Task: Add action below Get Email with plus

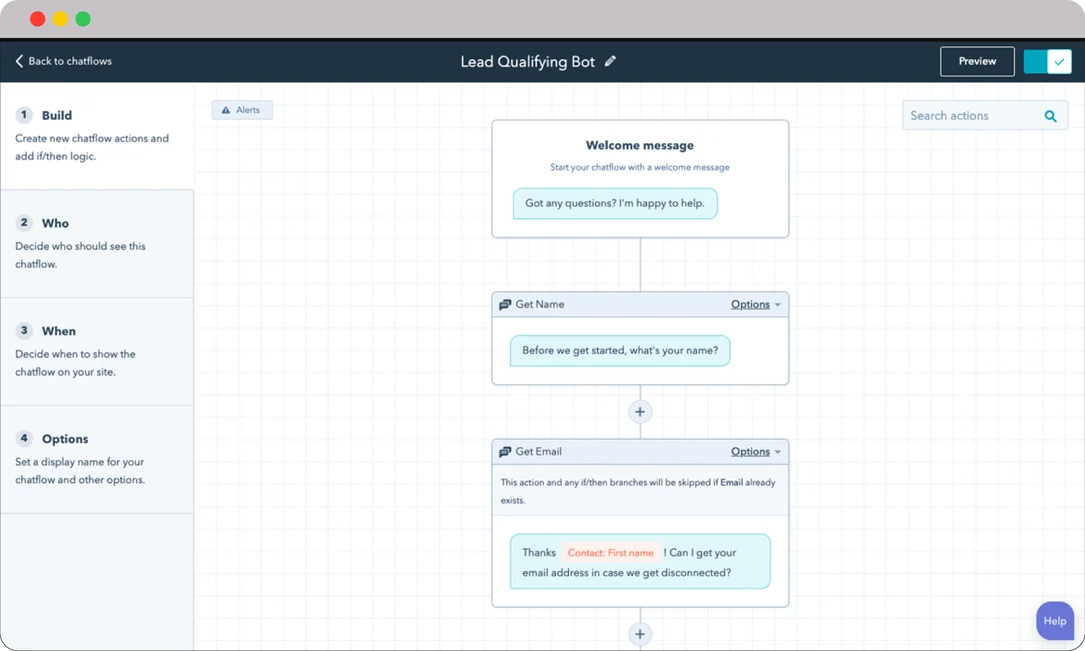Action: point(640,634)
